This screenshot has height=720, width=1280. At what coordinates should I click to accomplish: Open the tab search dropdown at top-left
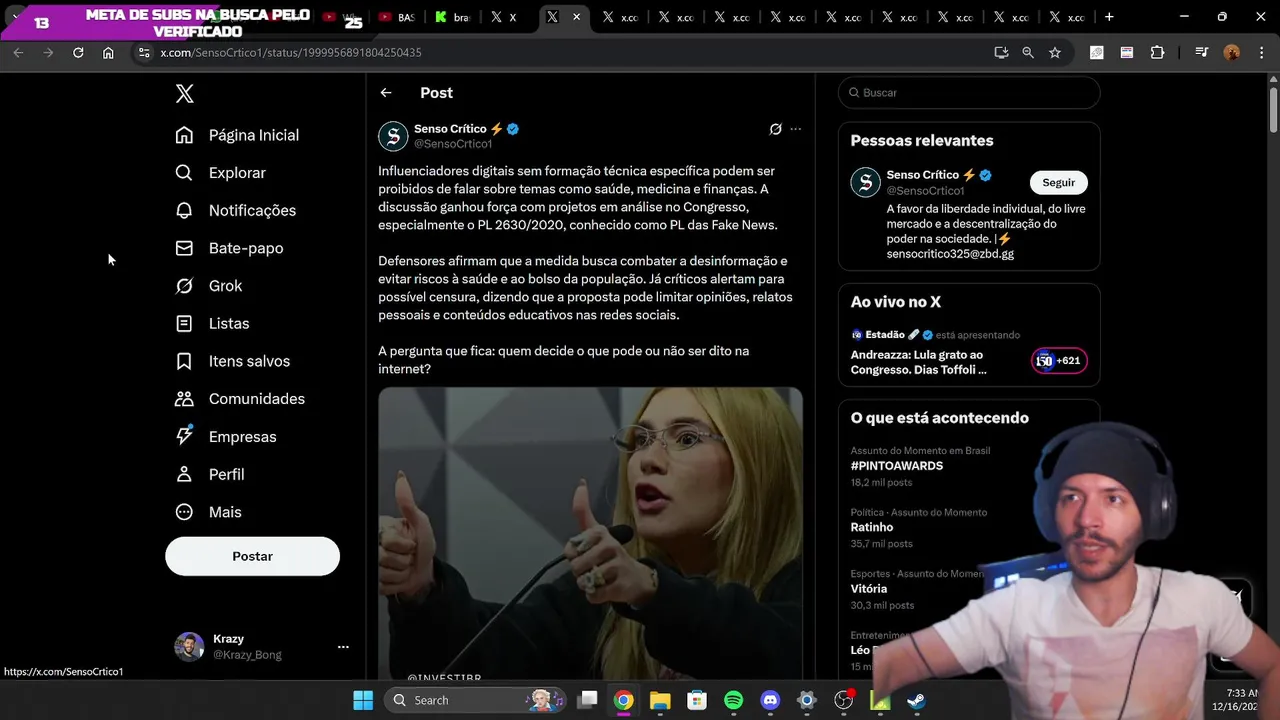(x=14, y=17)
